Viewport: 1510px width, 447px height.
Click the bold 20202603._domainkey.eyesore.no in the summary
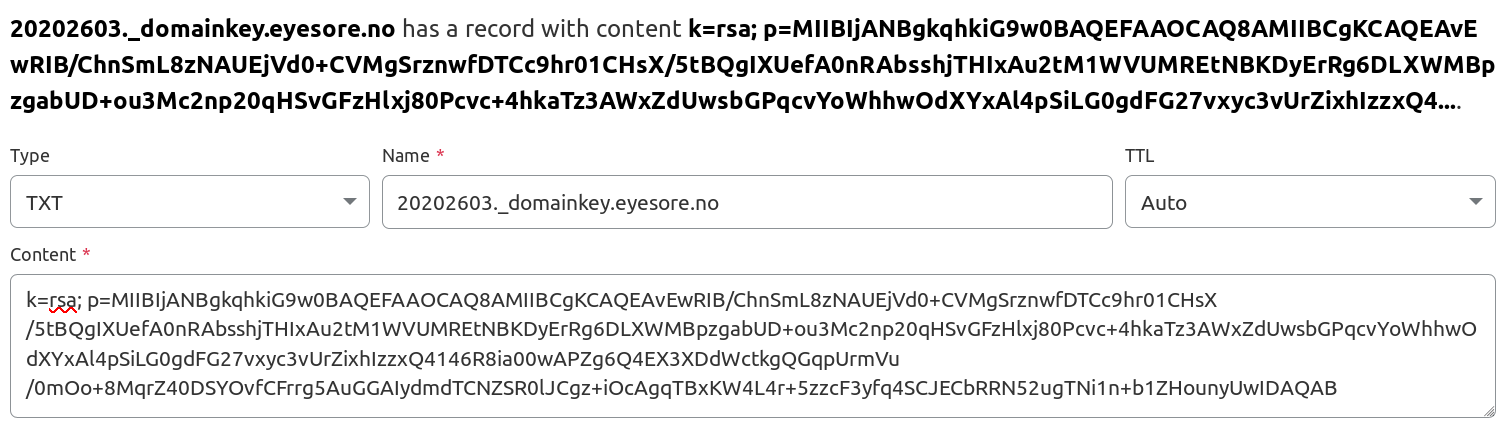[203, 28]
